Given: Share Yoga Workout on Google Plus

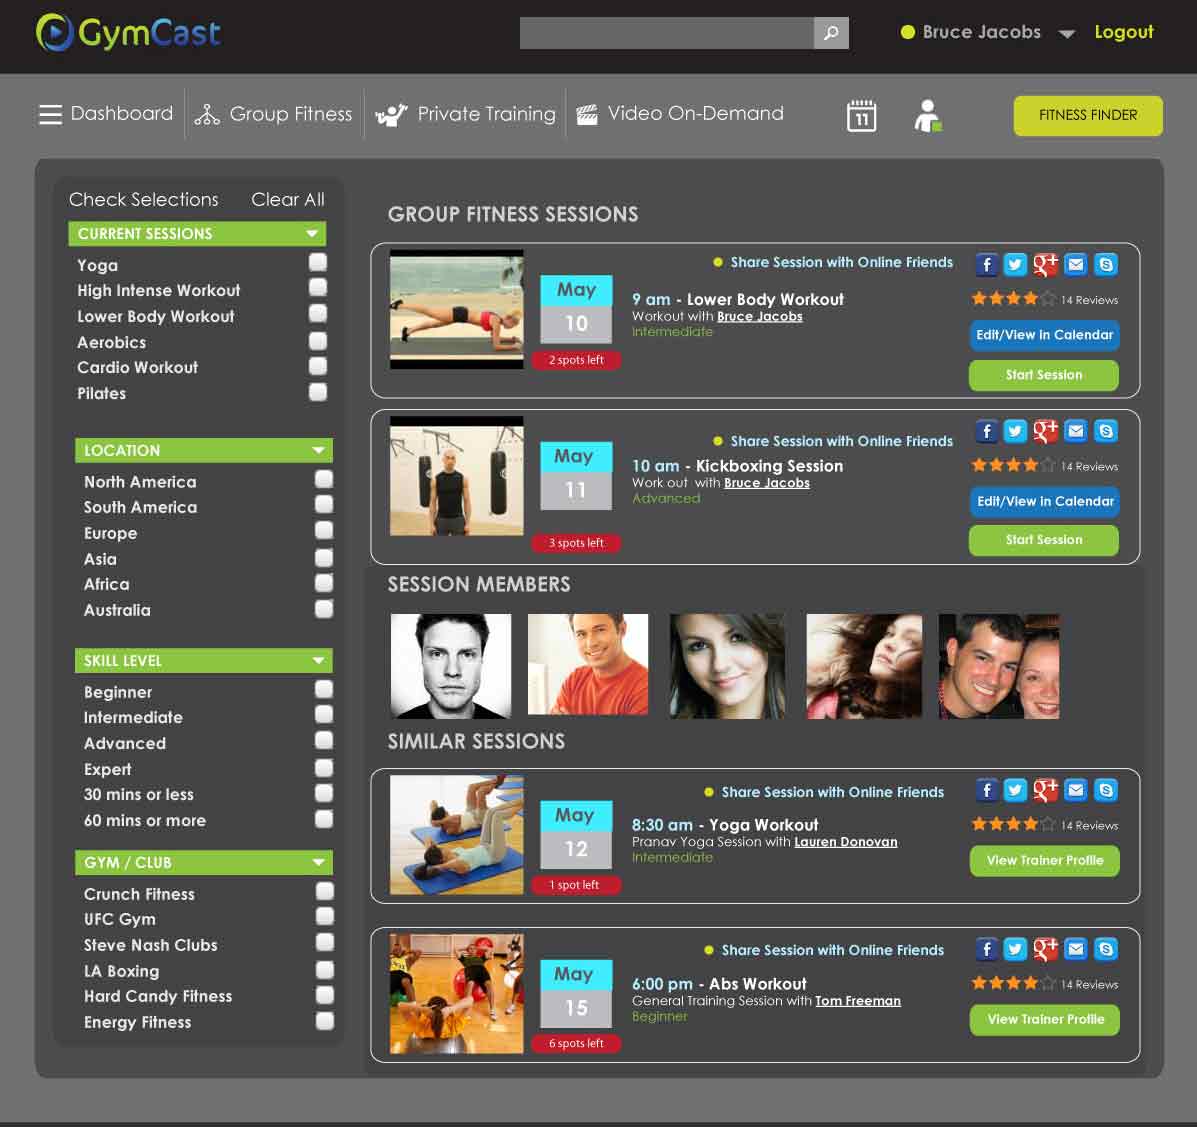Looking at the screenshot, I should point(1045,790).
